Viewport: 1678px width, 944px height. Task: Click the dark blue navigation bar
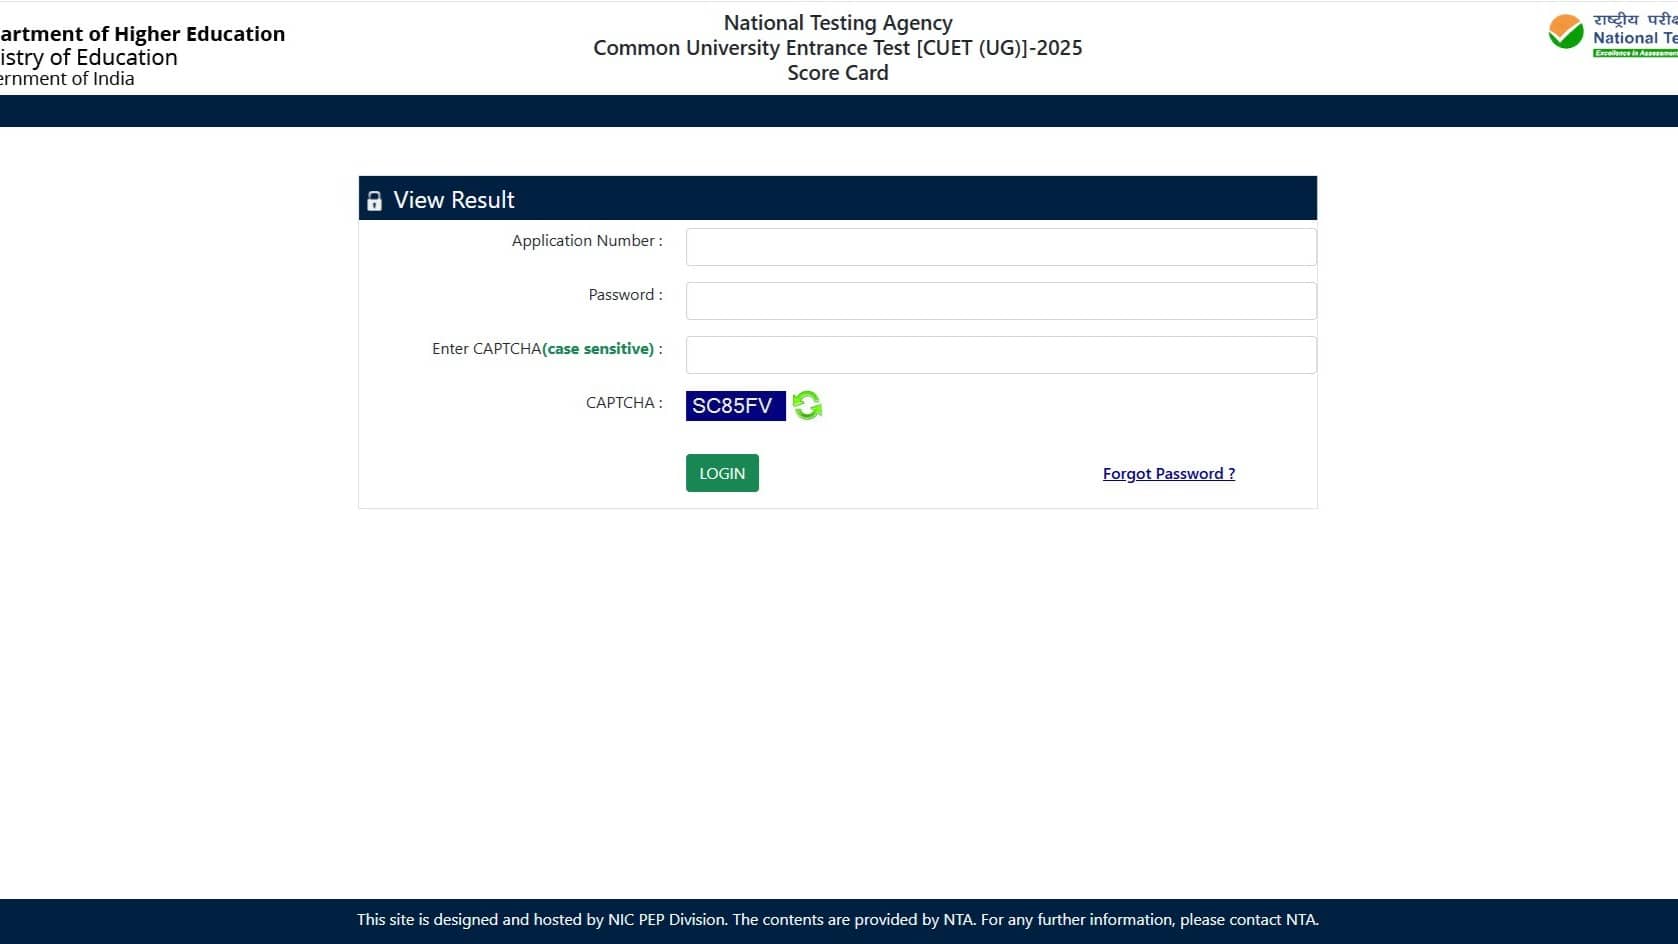(x=839, y=111)
